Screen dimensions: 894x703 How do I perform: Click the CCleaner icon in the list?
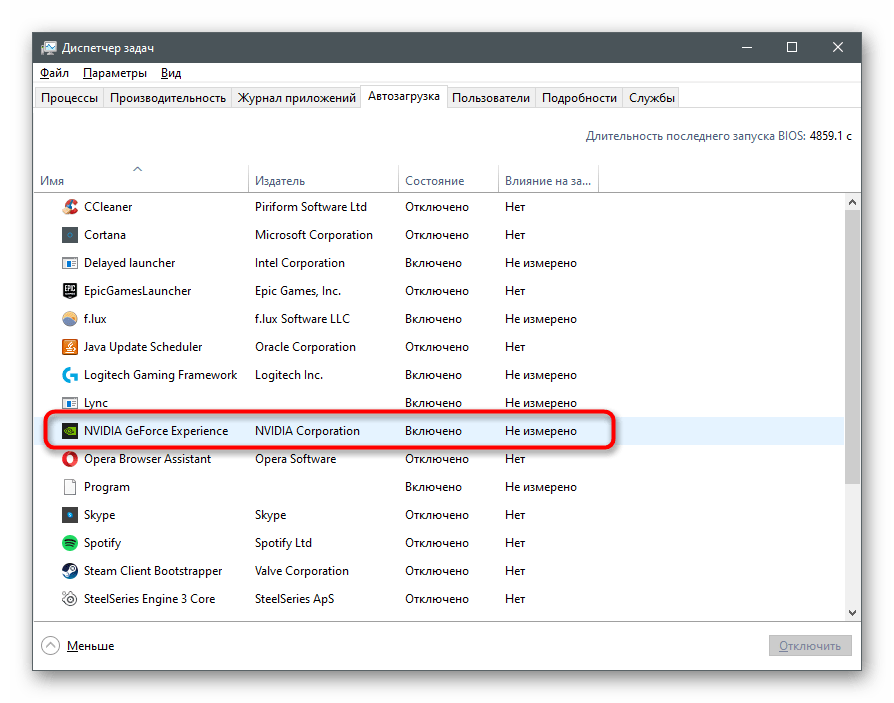pyautogui.click(x=70, y=207)
